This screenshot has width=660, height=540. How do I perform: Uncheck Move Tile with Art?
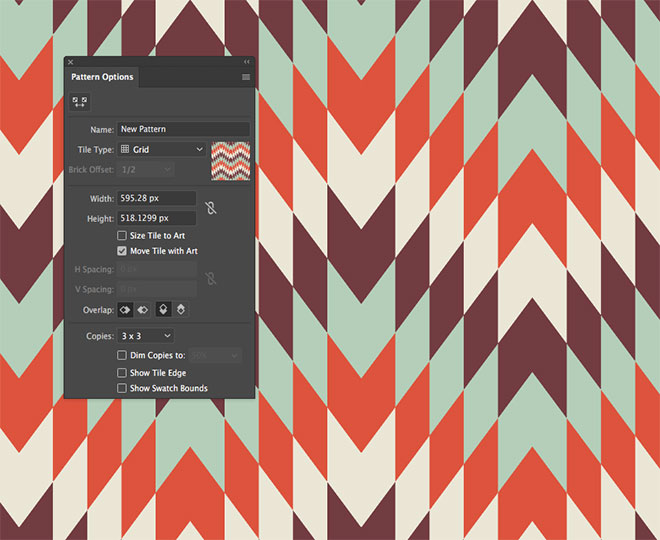pos(122,250)
